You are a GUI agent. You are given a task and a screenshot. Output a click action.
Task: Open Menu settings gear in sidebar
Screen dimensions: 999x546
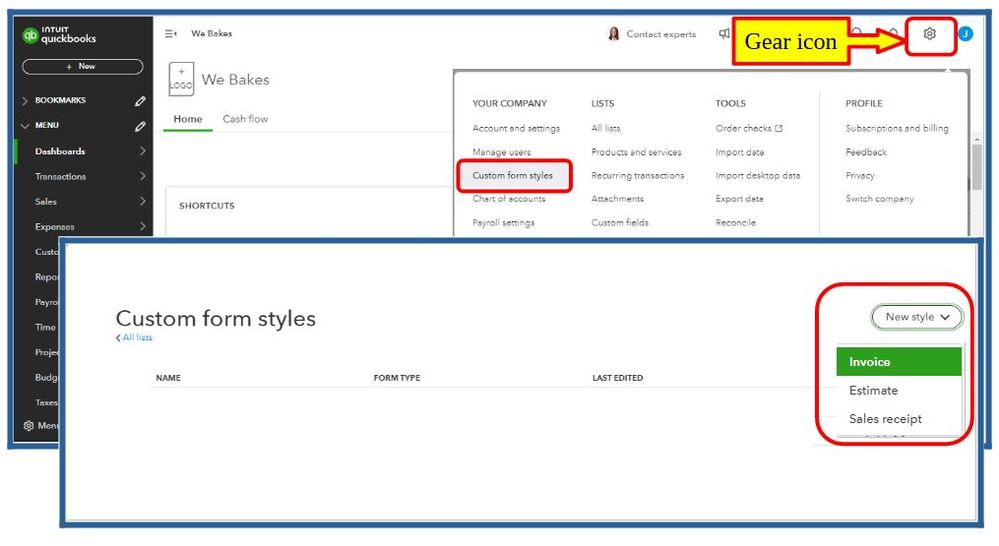(29, 426)
